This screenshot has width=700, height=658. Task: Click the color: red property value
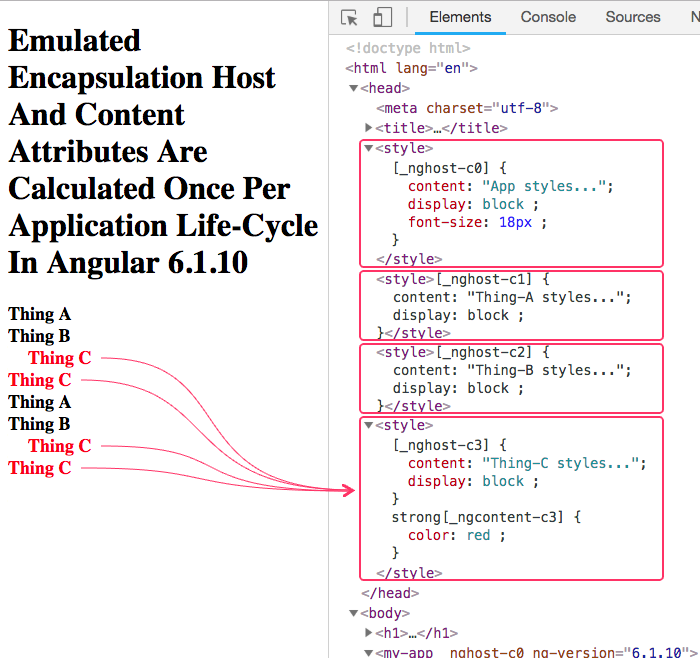[x=478, y=535]
